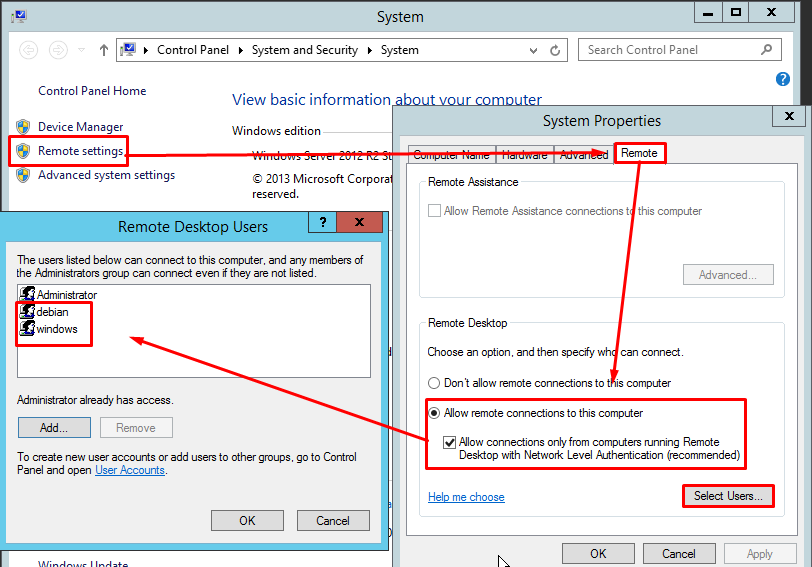Switch to the Computer Name tab
The image size is (812, 567).
pyautogui.click(x=451, y=155)
